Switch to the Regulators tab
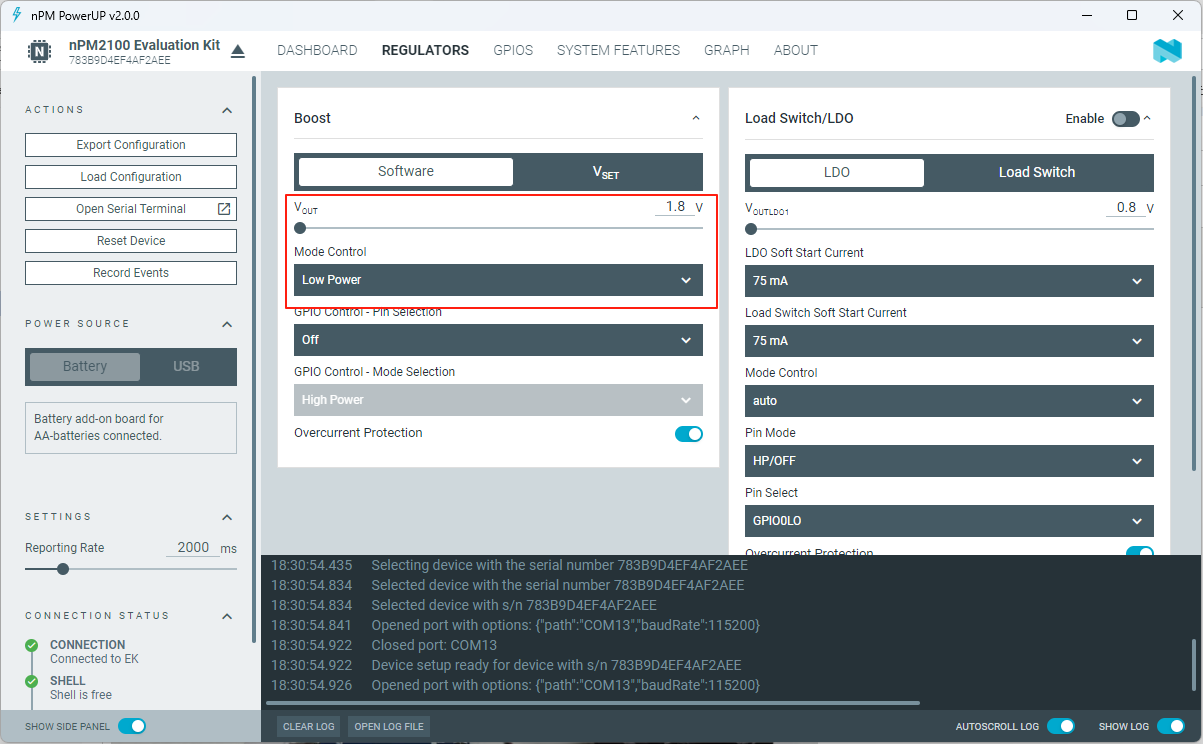This screenshot has height=744, width=1203. pos(425,50)
